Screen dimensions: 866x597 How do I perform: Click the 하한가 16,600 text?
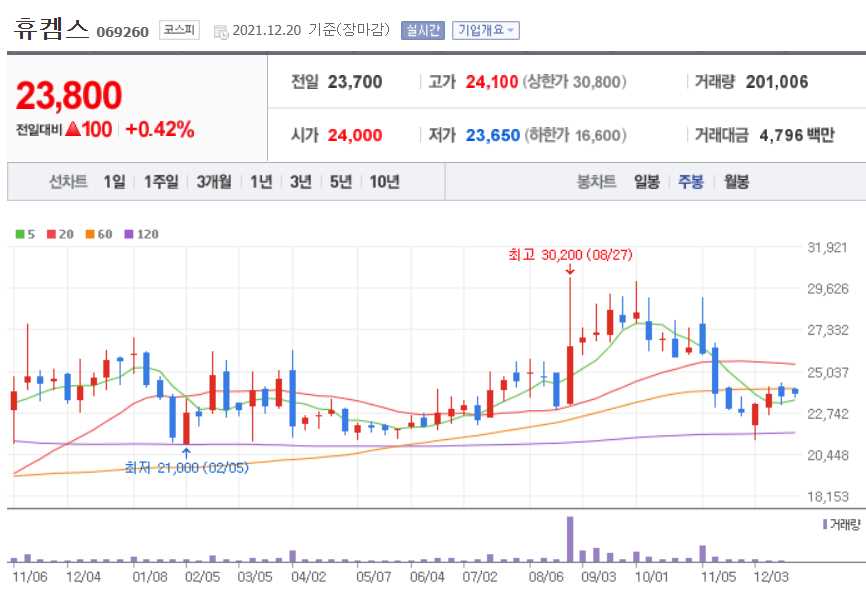pos(575,135)
